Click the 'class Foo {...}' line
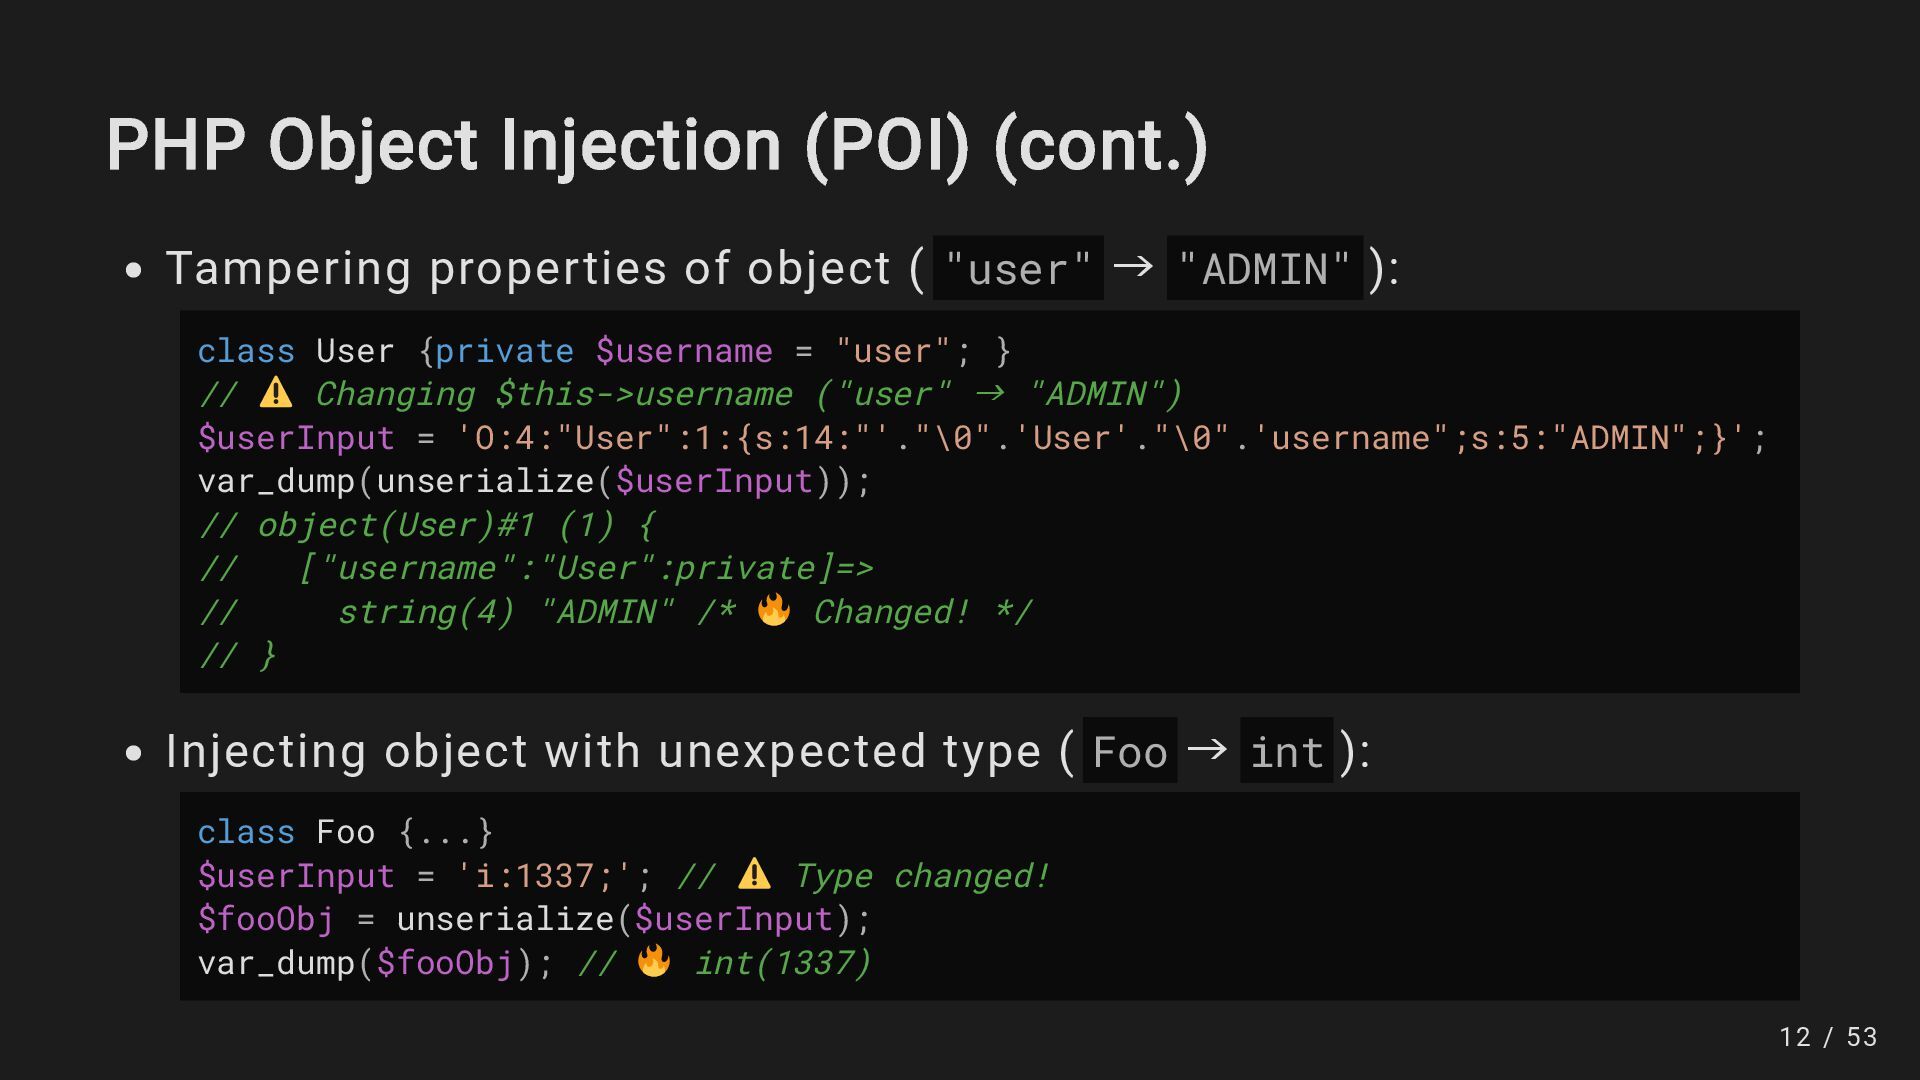The image size is (1920, 1080). click(x=345, y=832)
